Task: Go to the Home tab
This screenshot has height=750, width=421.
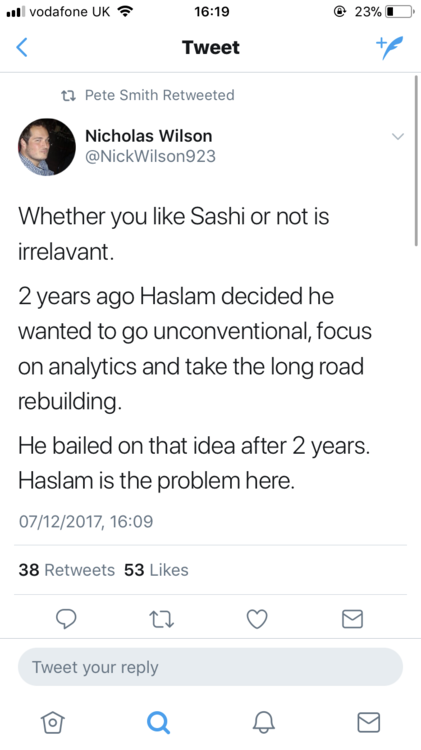Action: point(53,722)
